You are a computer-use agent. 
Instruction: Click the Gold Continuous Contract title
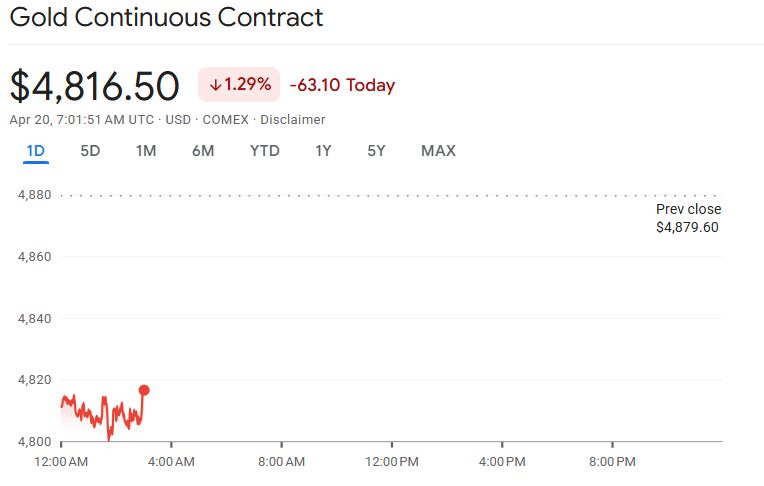click(x=167, y=18)
